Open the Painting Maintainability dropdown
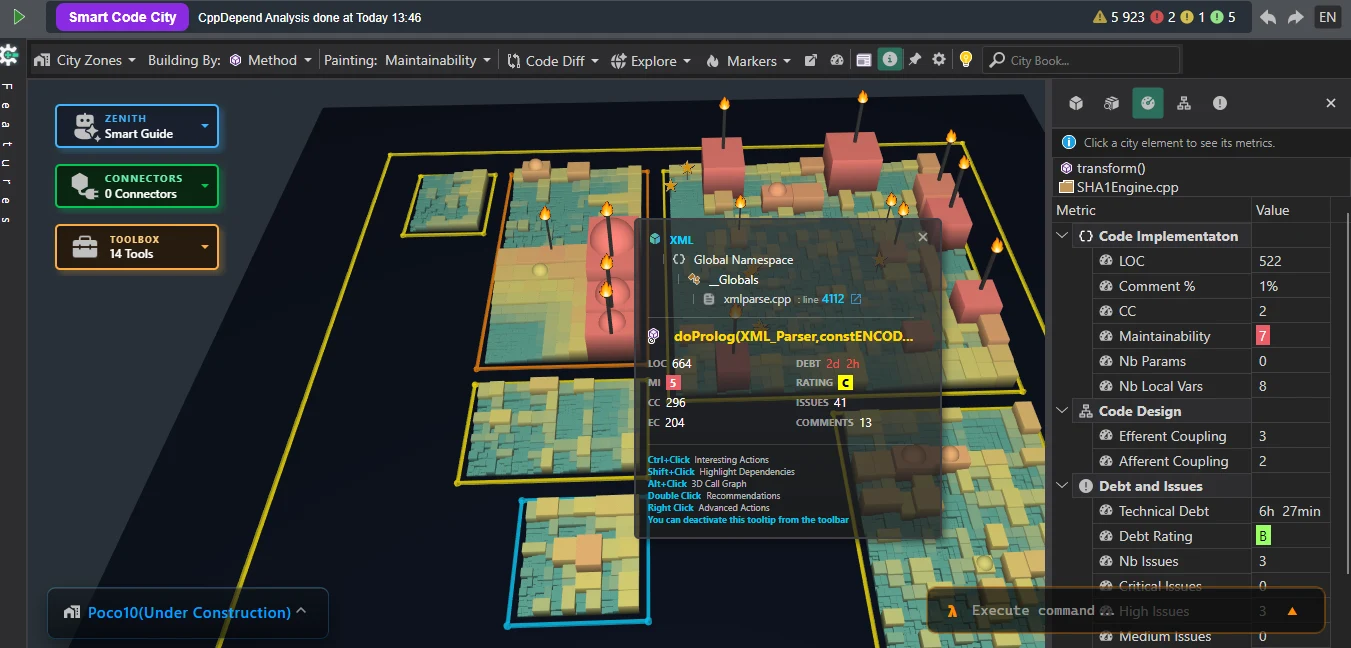The width and height of the screenshot is (1351, 648). coord(408,60)
